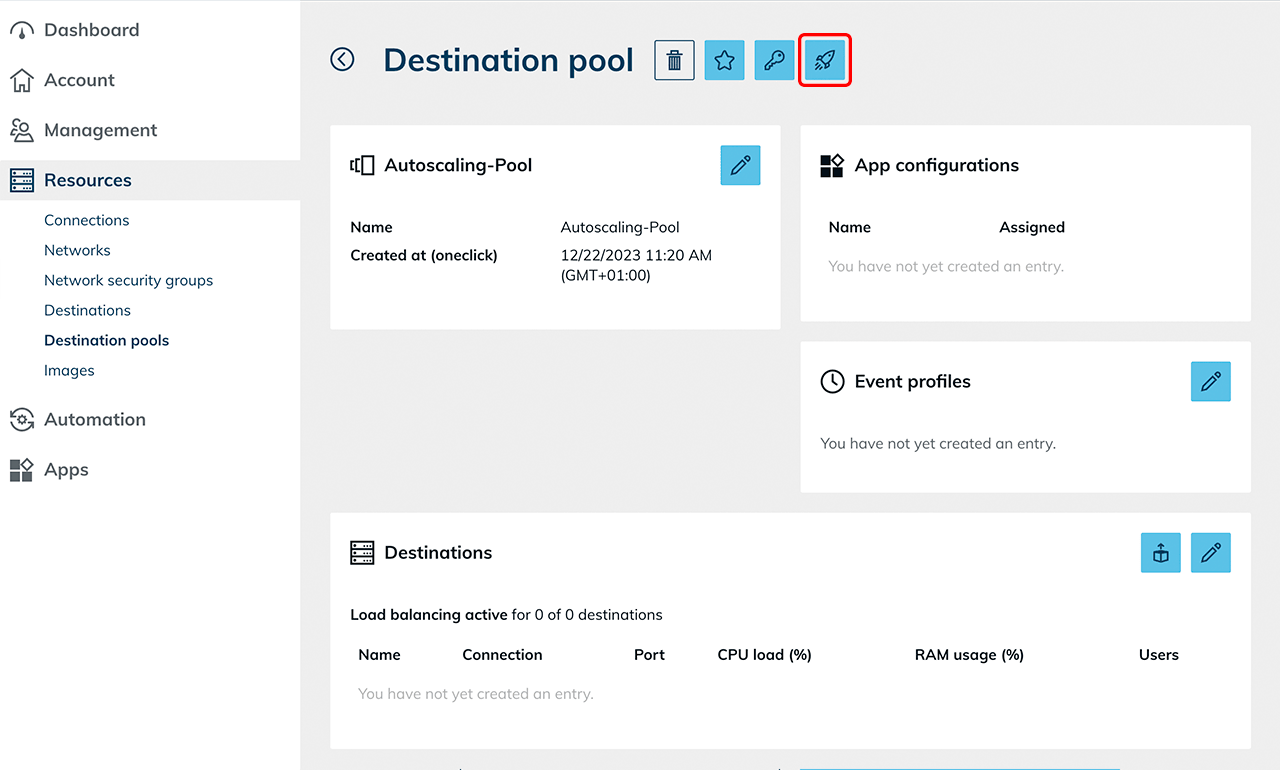
Task: Click the Destinations upload box icon
Action: [x=1160, y=553]
